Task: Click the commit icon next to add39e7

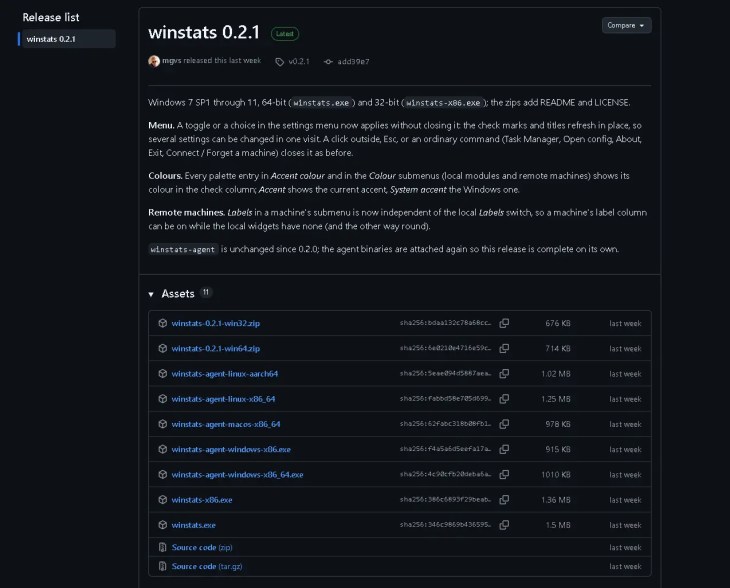Action: [328, 61]
